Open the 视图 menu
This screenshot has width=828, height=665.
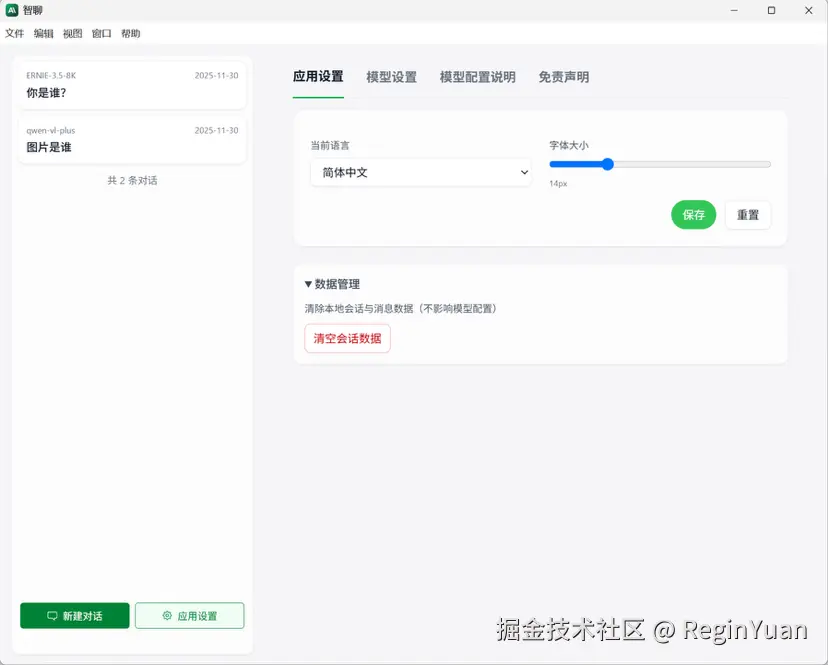point(72,33)
